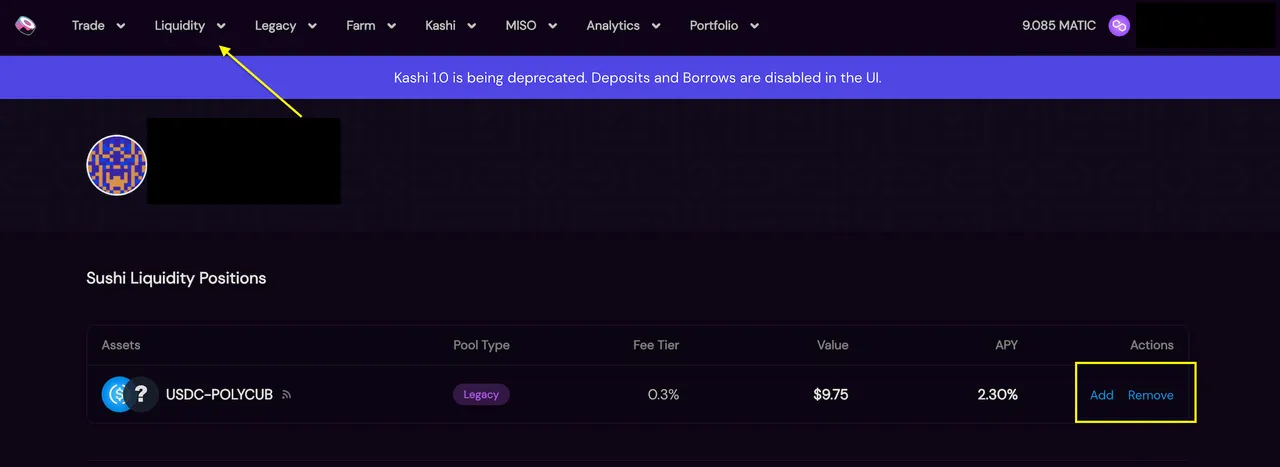Click the Kashi deprecation banner
1280x467 pixels.
click(638, 77)
